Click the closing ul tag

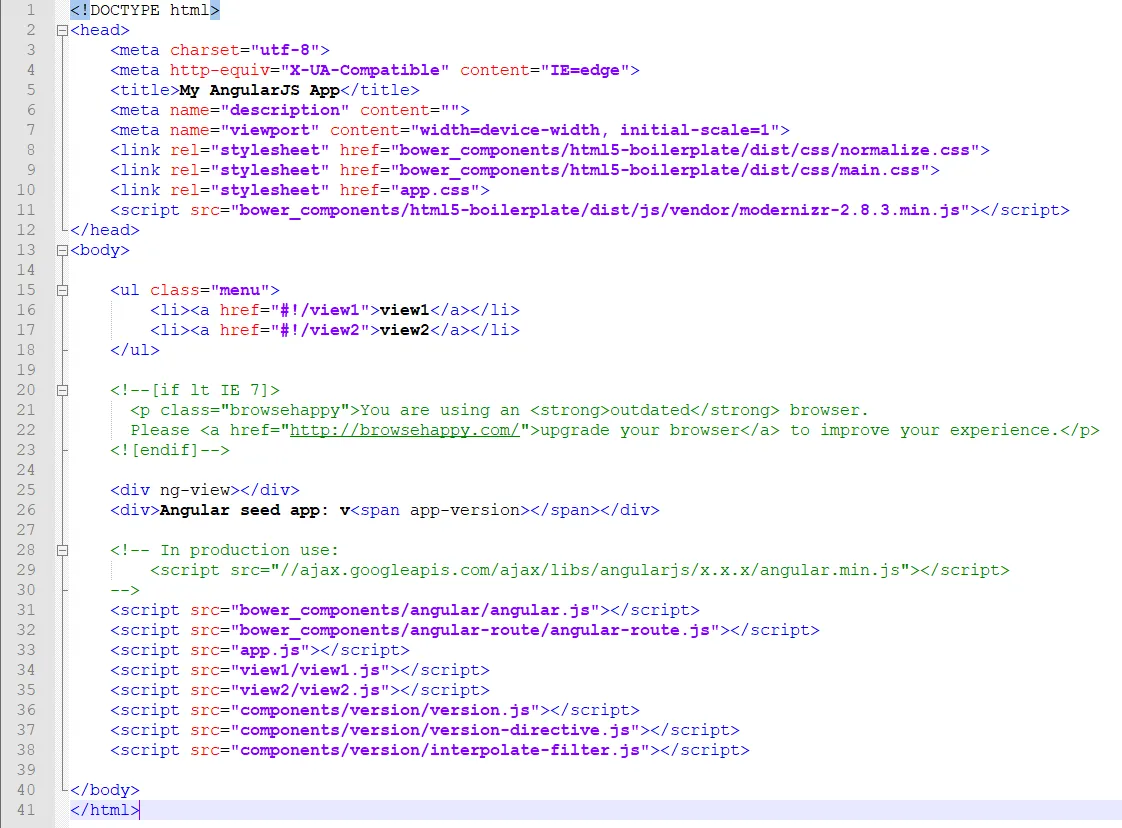click(135, 351)
